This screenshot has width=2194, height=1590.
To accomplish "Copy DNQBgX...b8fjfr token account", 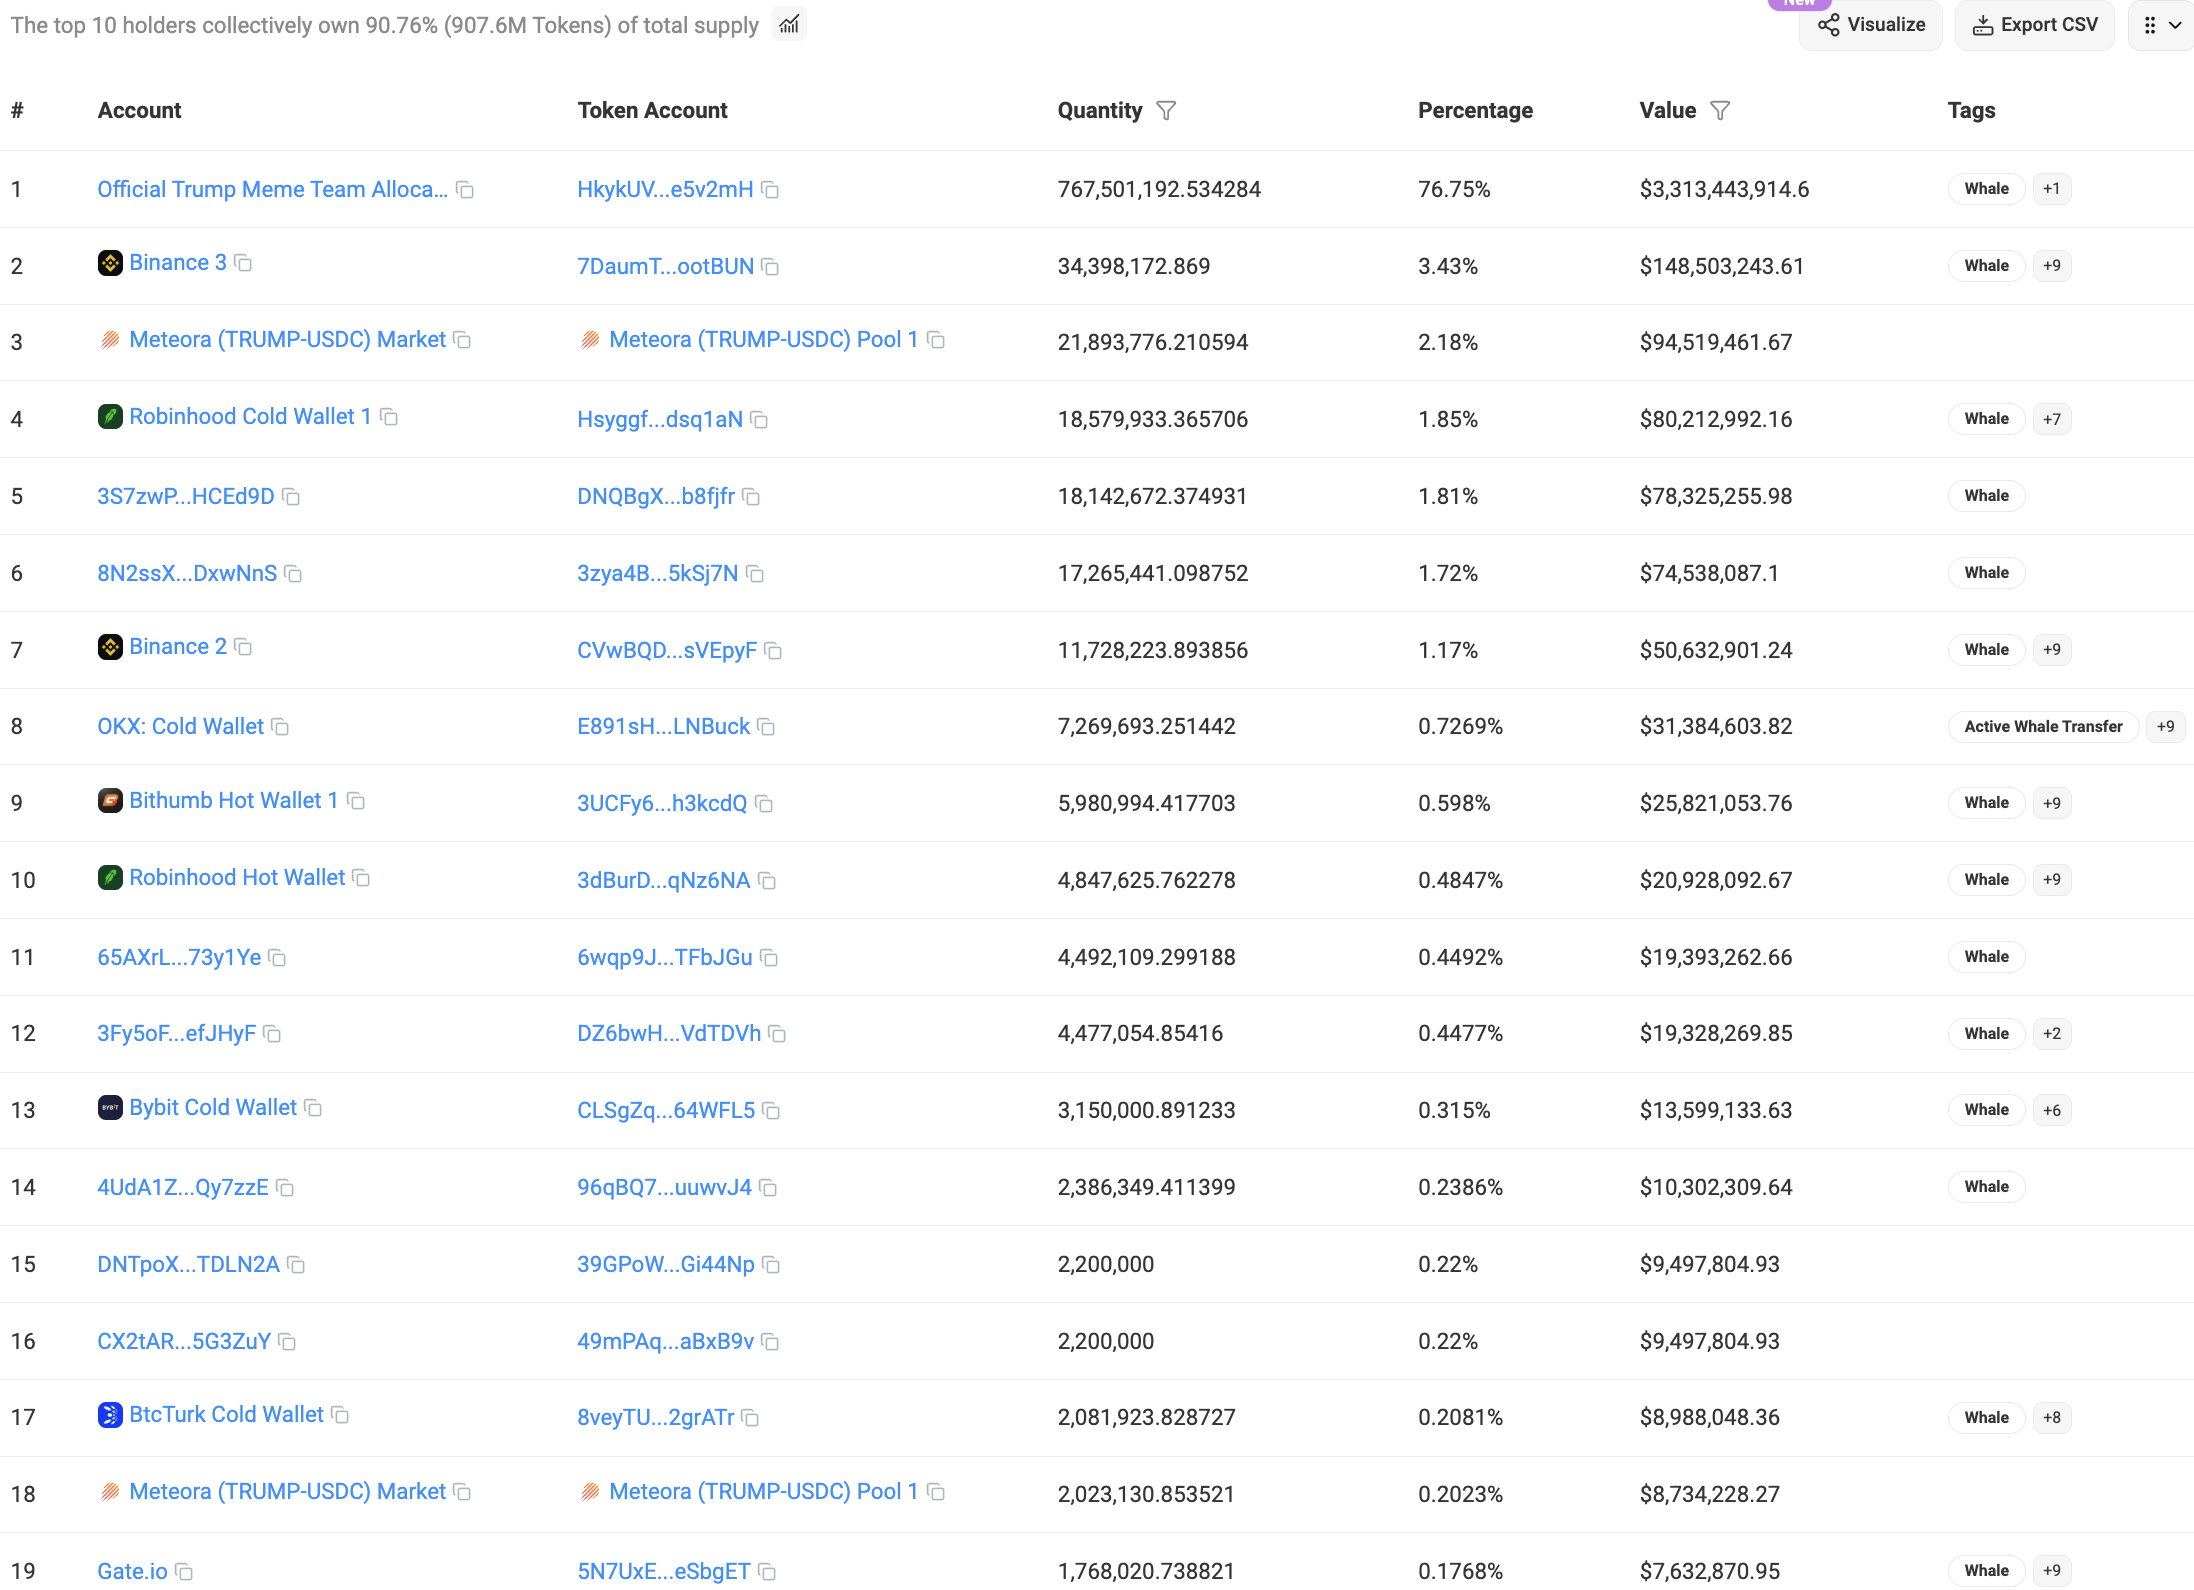I will click(x=751, y=497).
